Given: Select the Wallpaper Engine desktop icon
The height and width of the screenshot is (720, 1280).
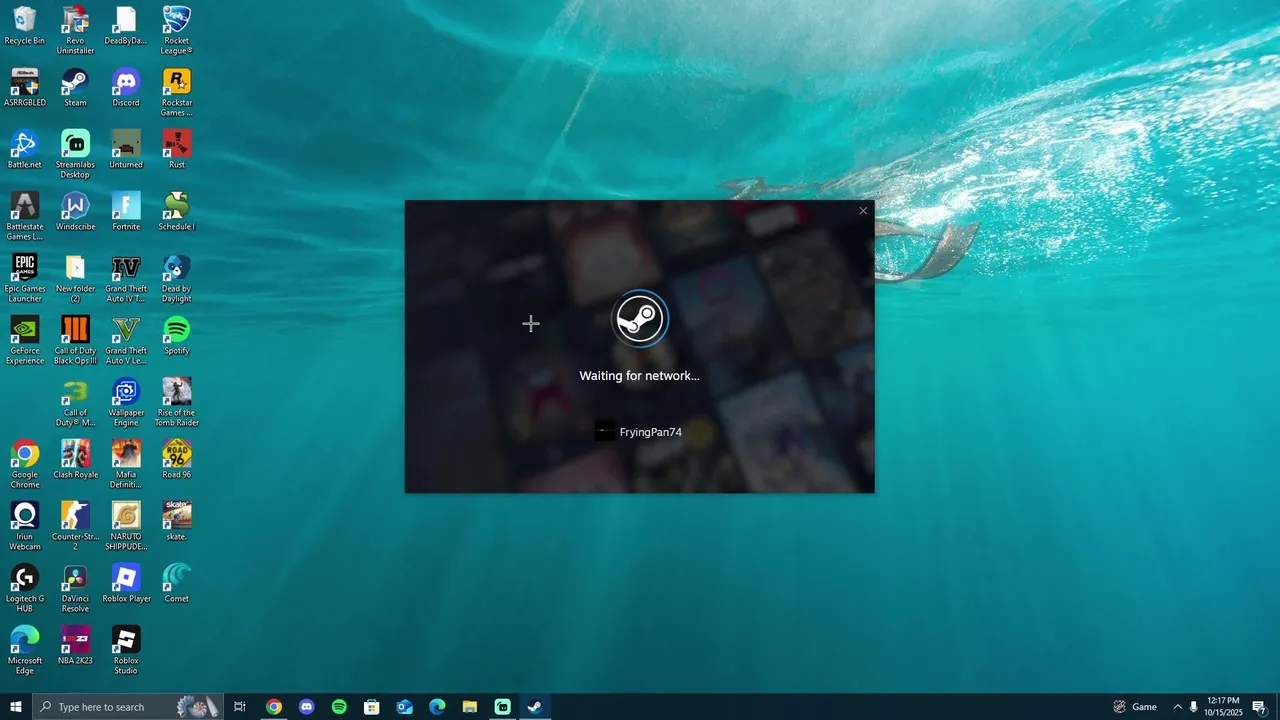Looking at the screenshot, I should click(x=126, y=403).
